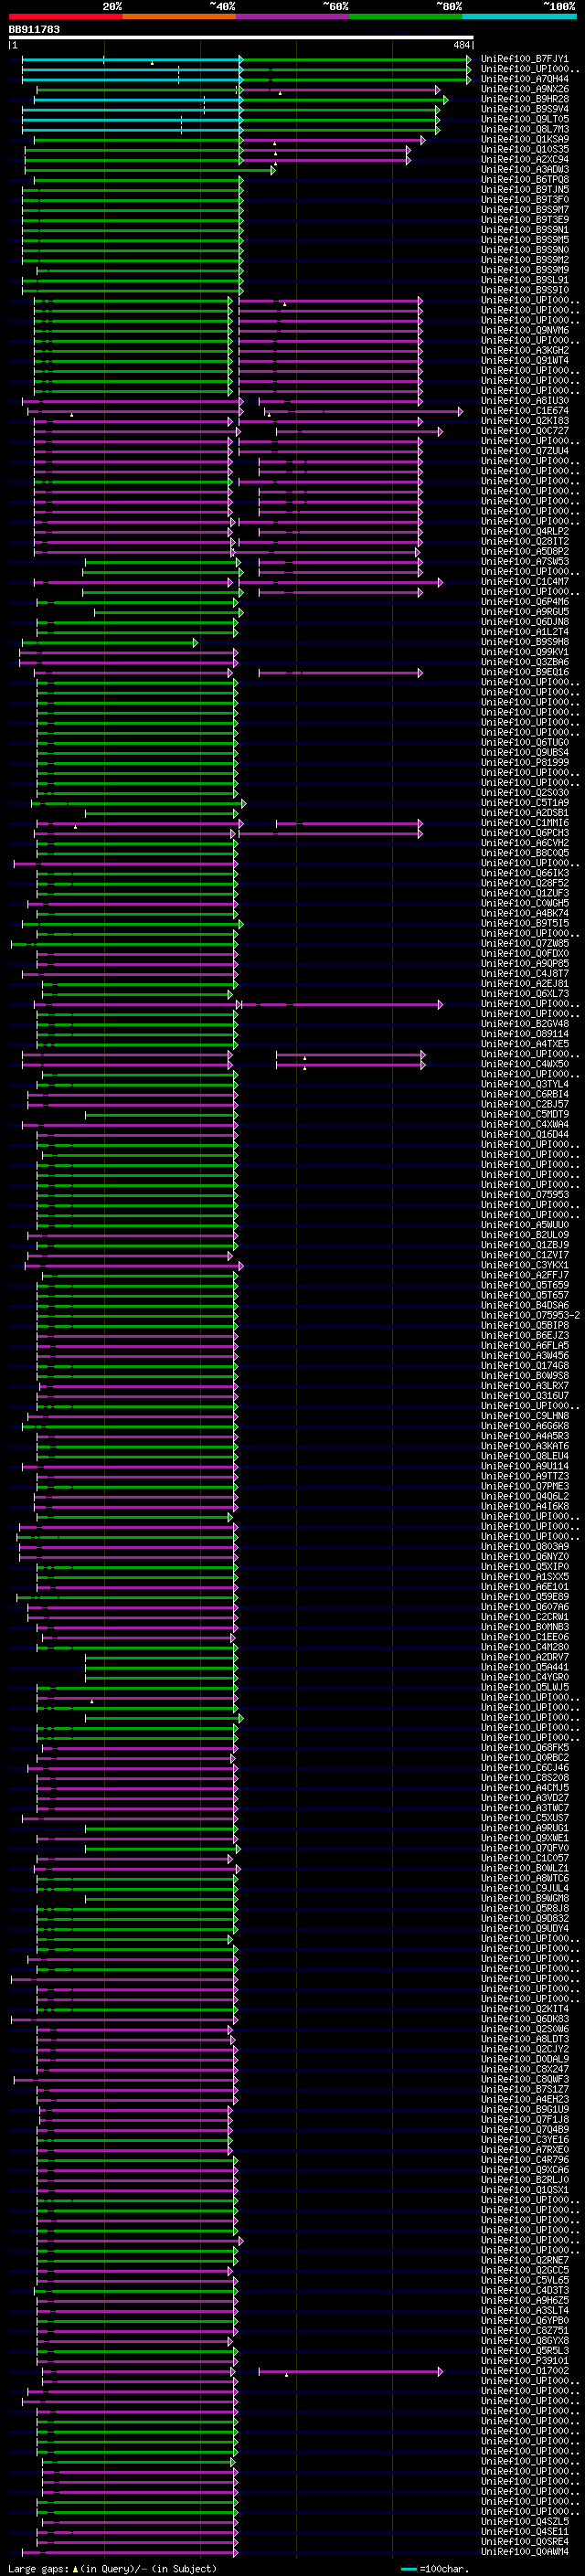Open hit UniRef100_B9HR28
The width and height of the screenshot is (585, 2576).
524,99
